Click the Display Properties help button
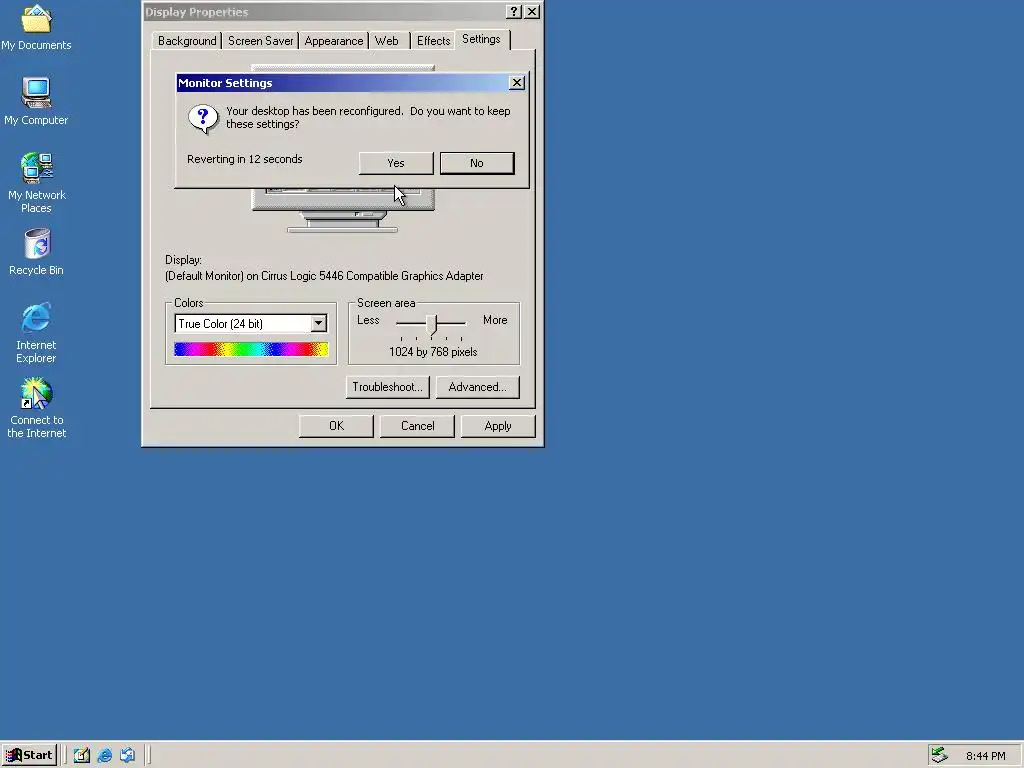 click(514, 12)
